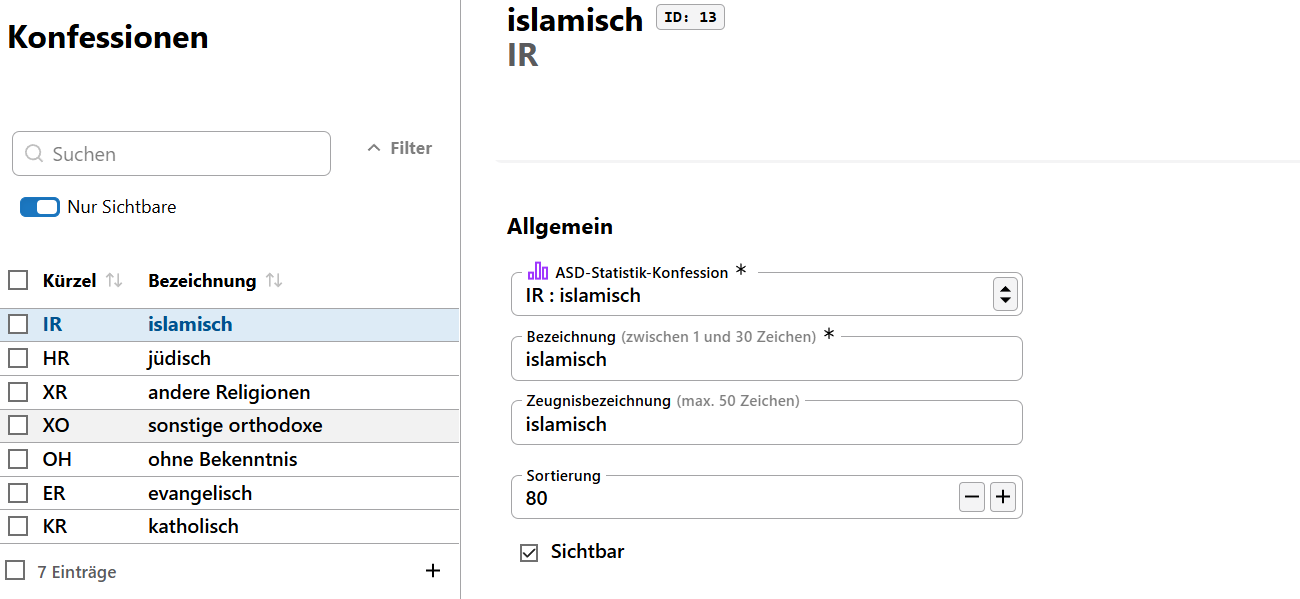This screenshot has width=1300, height=599.
Task: Select the katholisch entry in the list
Action: 195,525
